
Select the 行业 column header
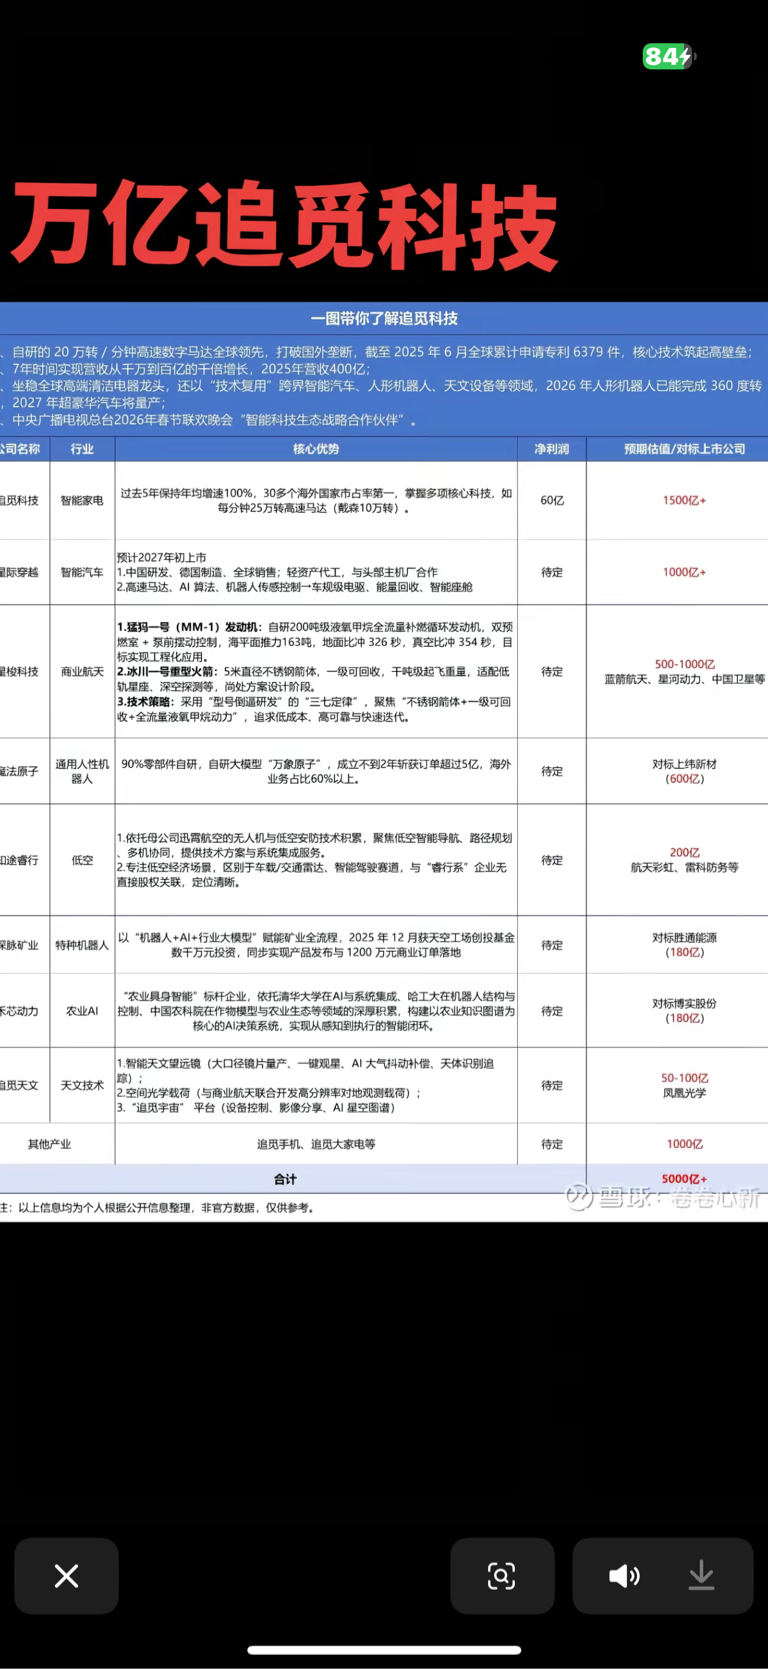(82, 449)
